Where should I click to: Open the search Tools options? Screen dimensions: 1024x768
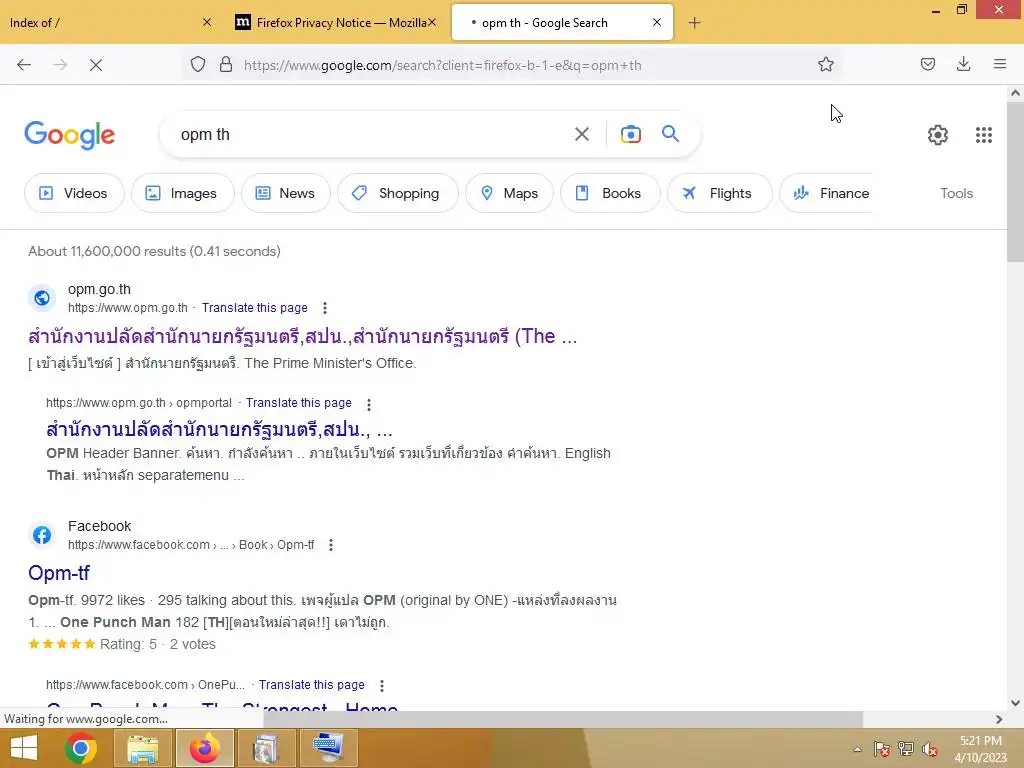[956, 193]
